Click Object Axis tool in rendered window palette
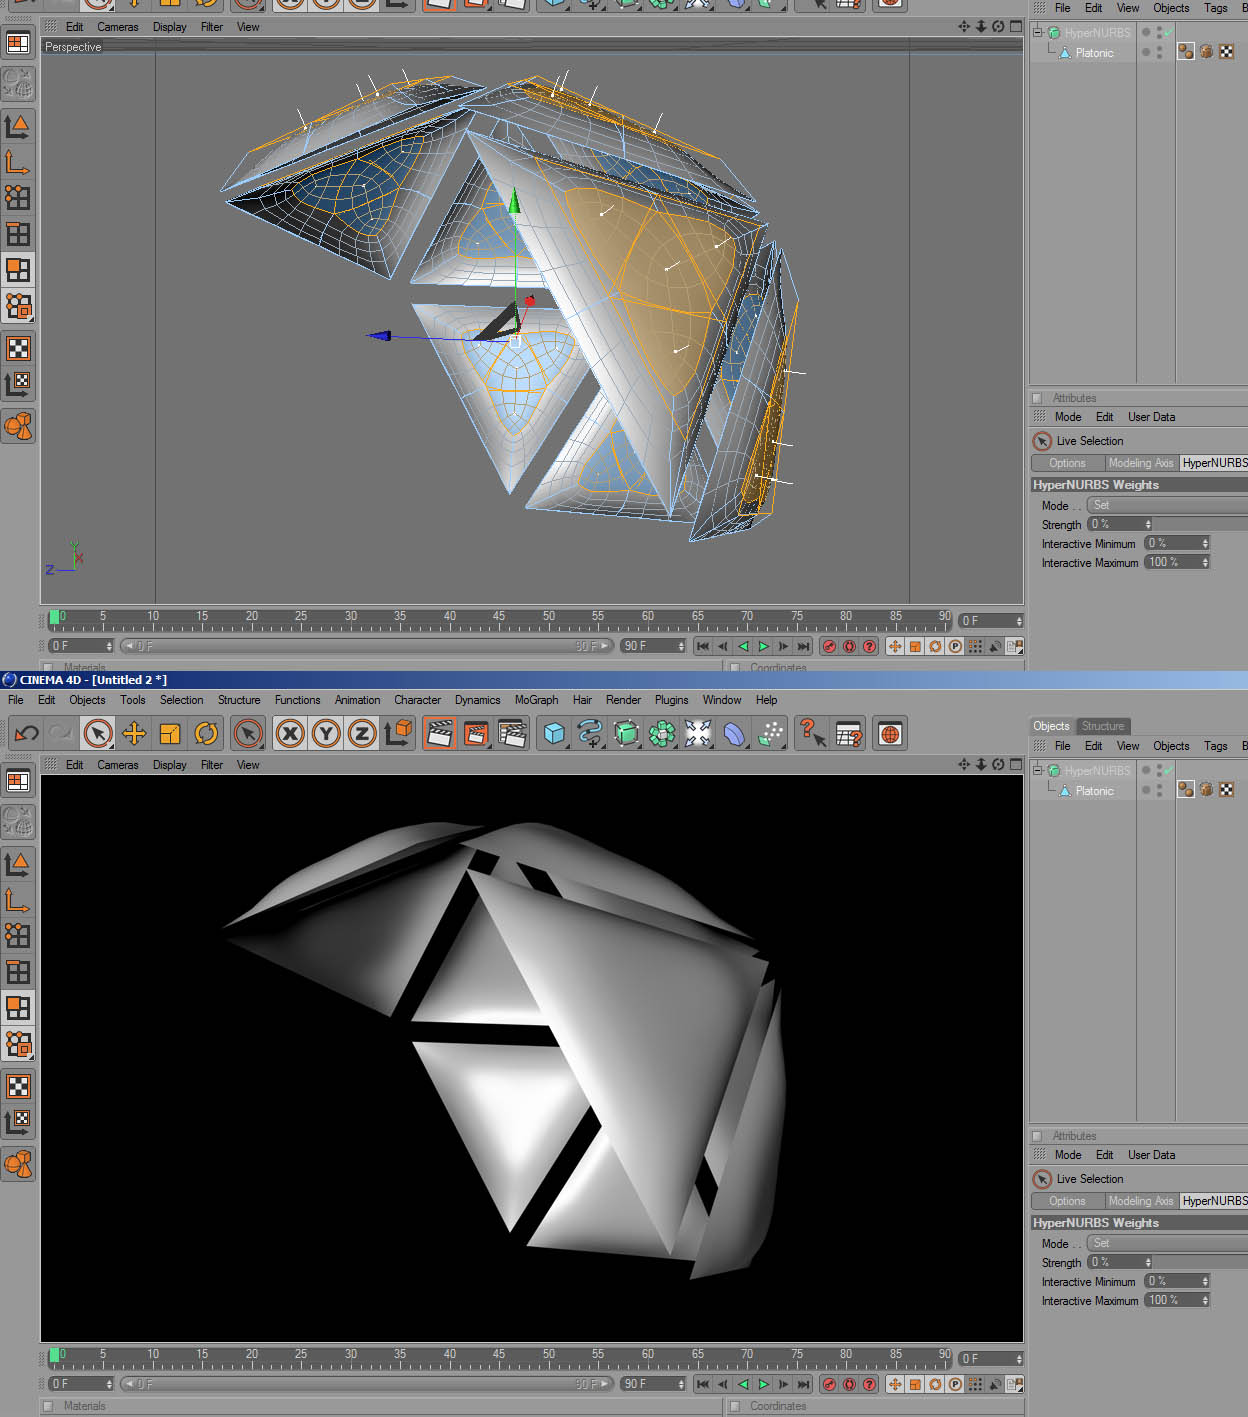This screenshot has height=1417, width=1248. (18, 899)
